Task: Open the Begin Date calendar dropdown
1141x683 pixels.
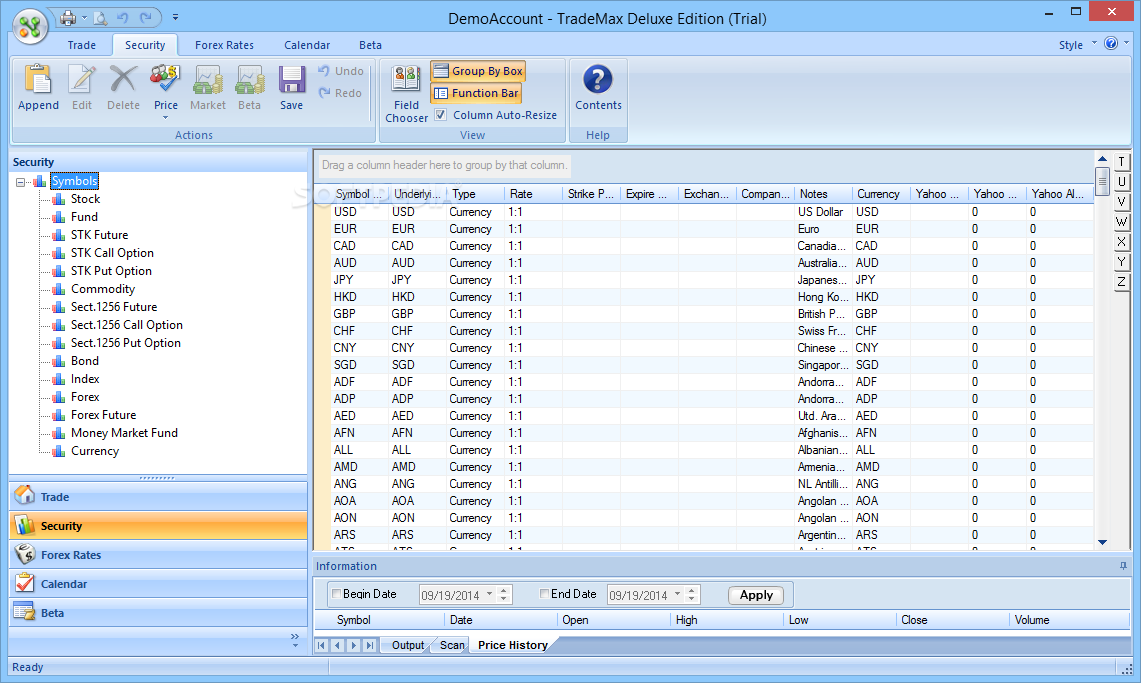Action: (490, 594)
